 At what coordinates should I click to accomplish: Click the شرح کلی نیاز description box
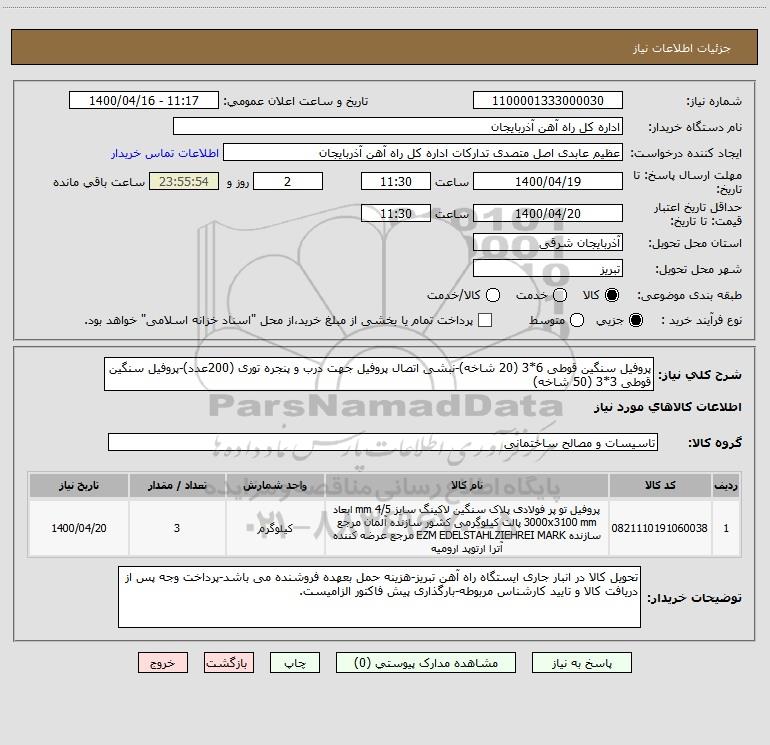[379, 374]
